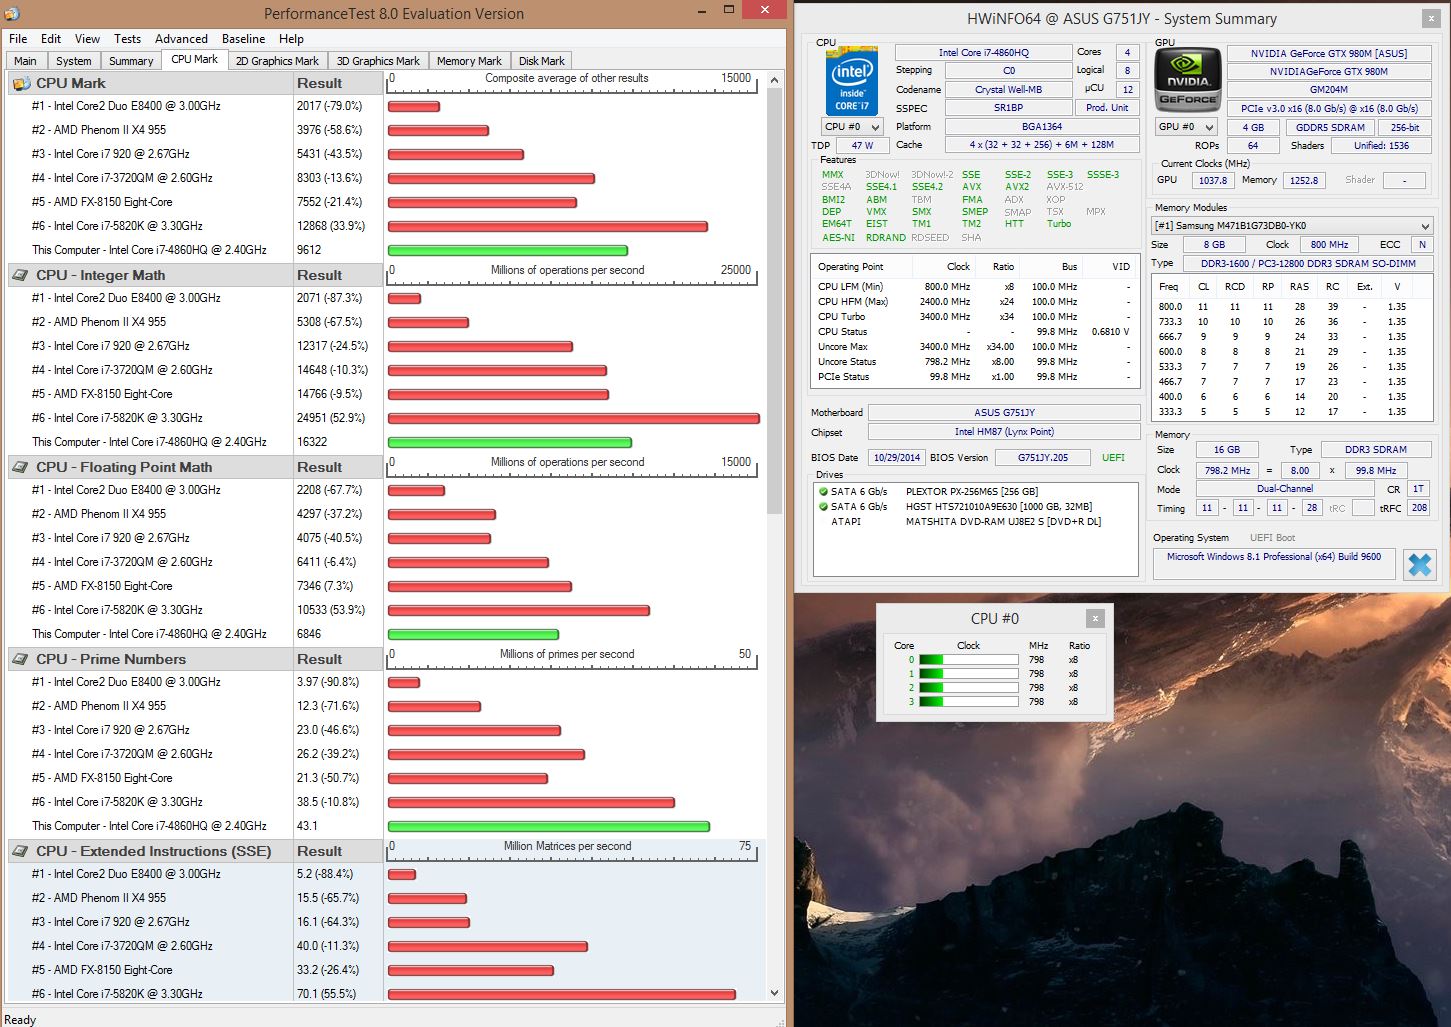Click the CPU - Extended Instructions (SSE) icon
Screen dimensions: 1451x1027
pos(20,851)
